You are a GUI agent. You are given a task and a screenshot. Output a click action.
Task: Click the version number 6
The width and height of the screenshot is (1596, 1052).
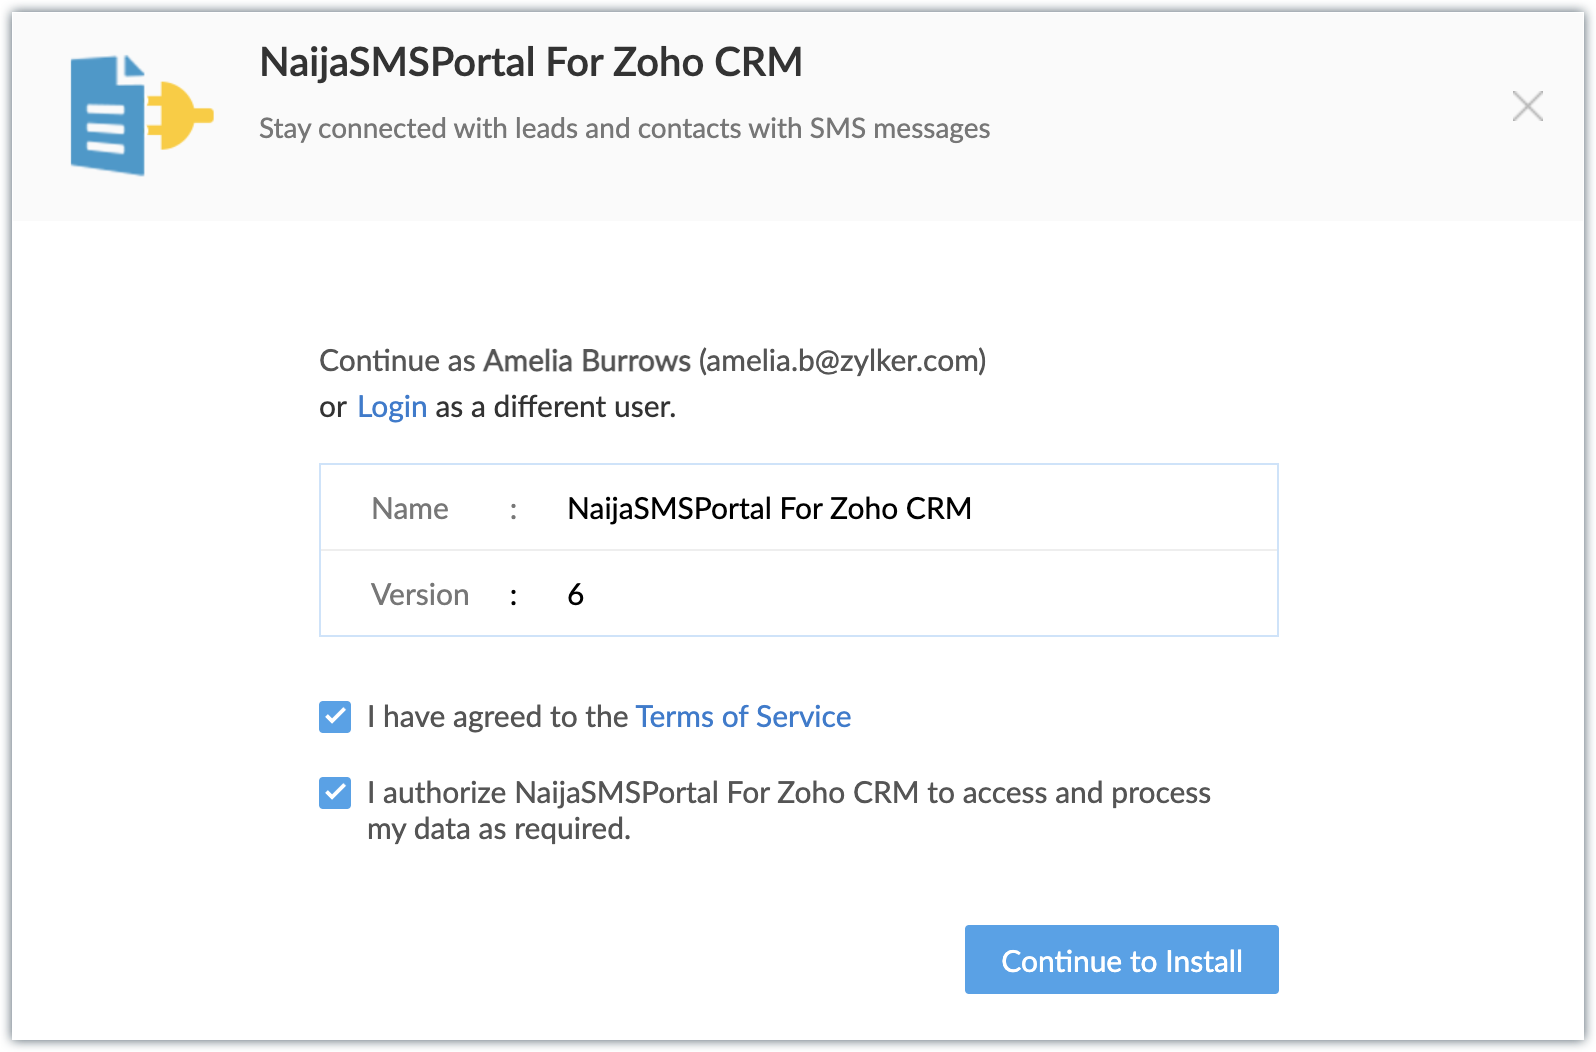click(x=576, y=595)
